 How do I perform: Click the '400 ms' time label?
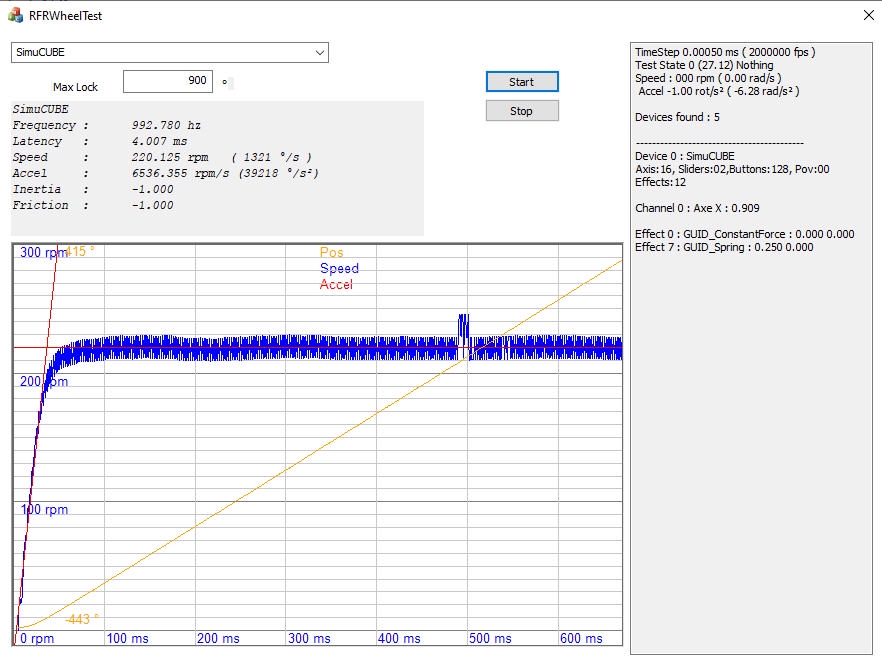click(399, 639)
